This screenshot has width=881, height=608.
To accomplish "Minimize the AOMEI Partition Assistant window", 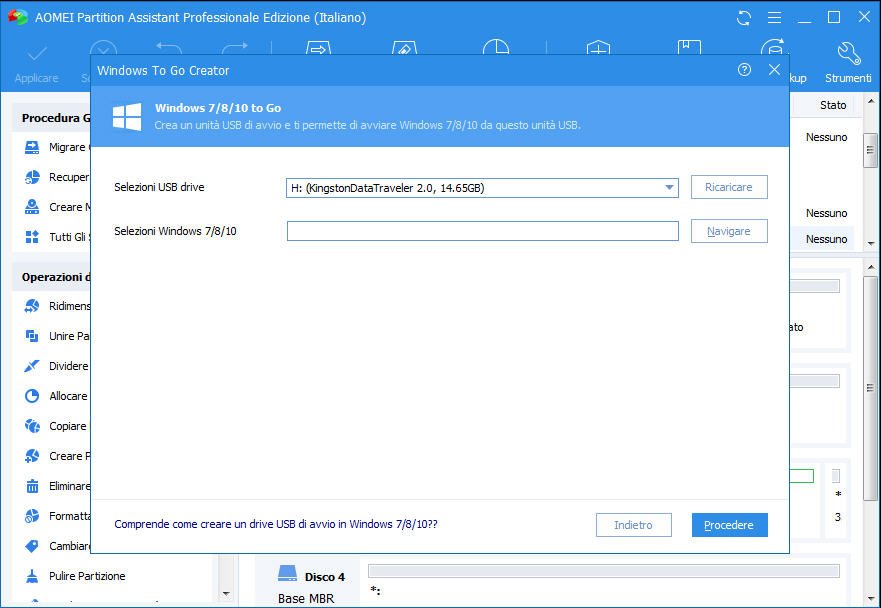I will (x=805, y=21).
